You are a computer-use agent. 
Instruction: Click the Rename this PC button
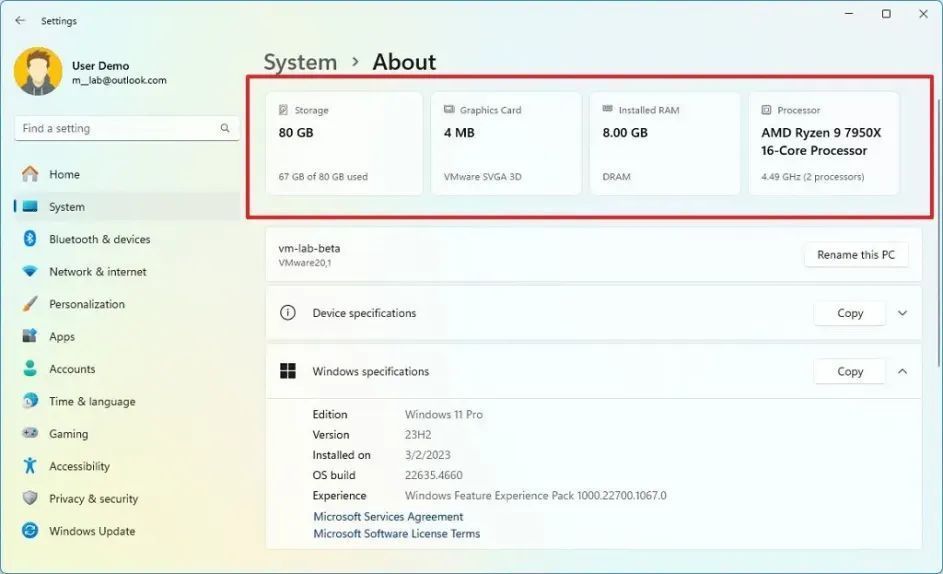coord(856,255)
